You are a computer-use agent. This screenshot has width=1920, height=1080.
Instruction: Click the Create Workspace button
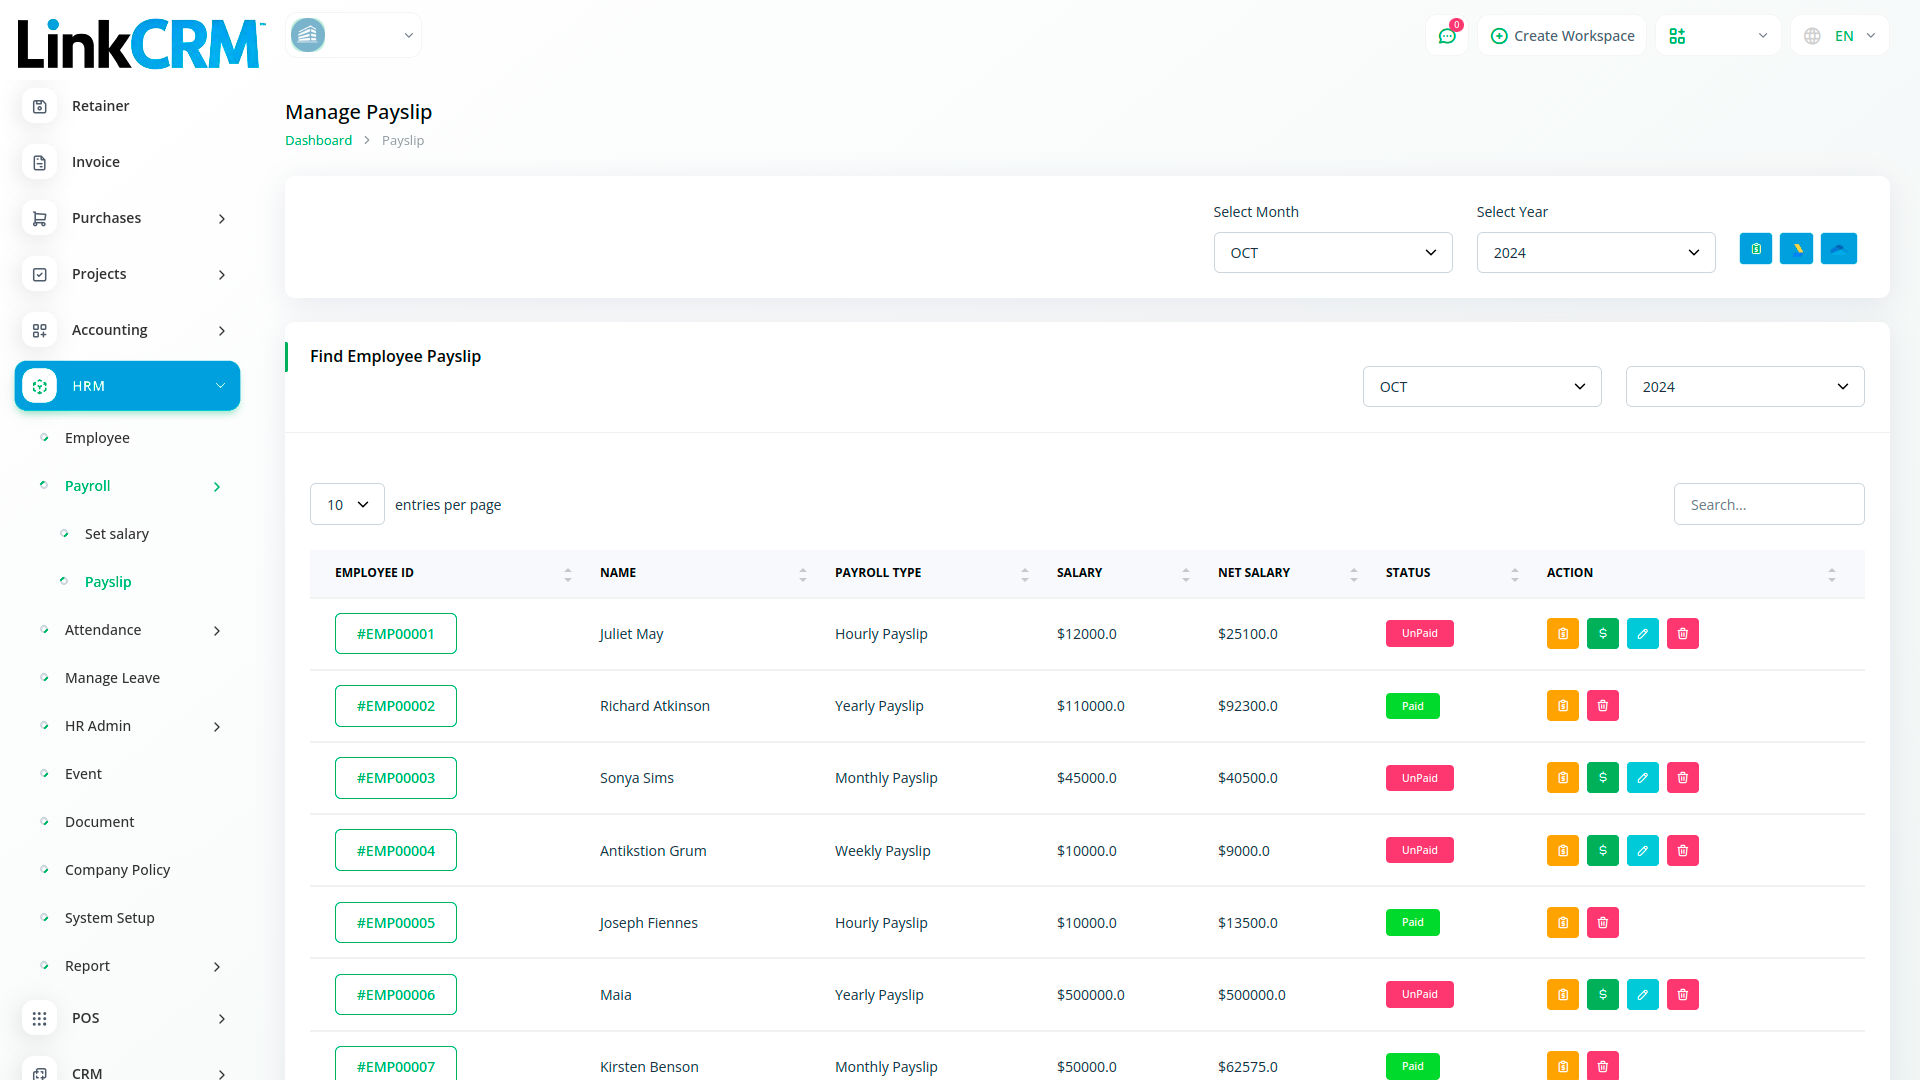(1562, 36)
